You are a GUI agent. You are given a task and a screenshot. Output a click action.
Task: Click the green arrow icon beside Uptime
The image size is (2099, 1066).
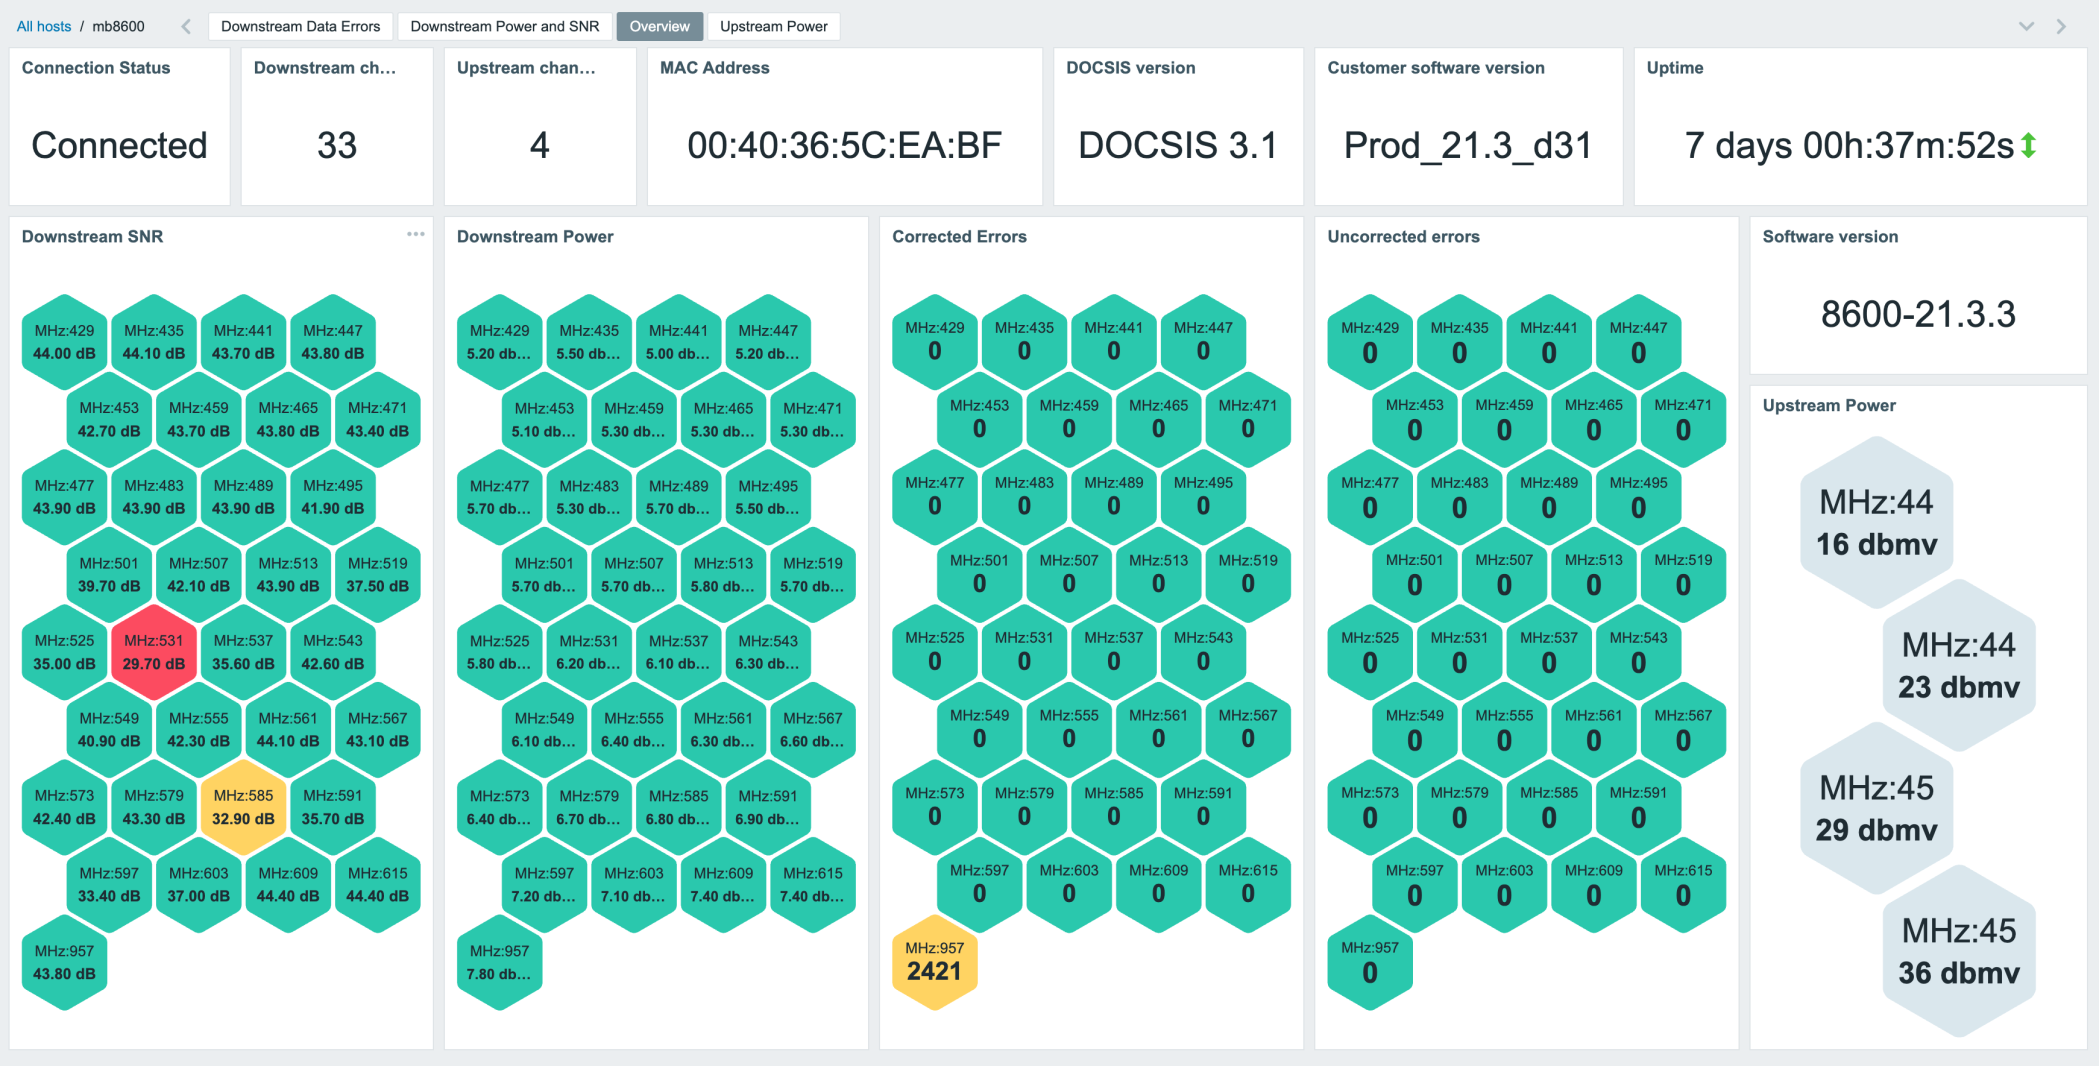point(2028,146)
